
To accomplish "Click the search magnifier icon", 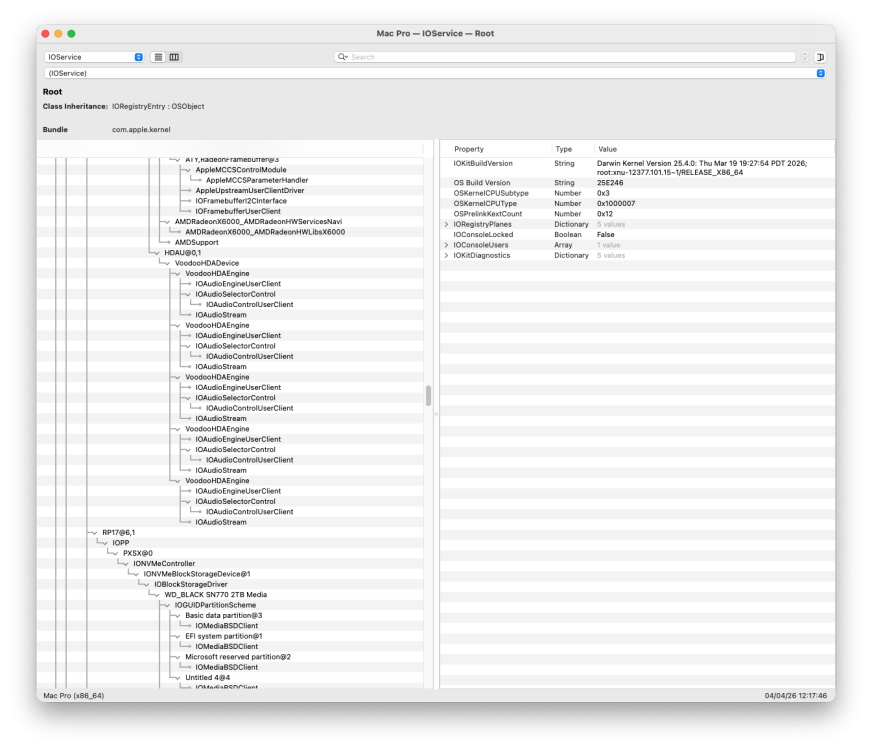I will click(x=343, y=57).
